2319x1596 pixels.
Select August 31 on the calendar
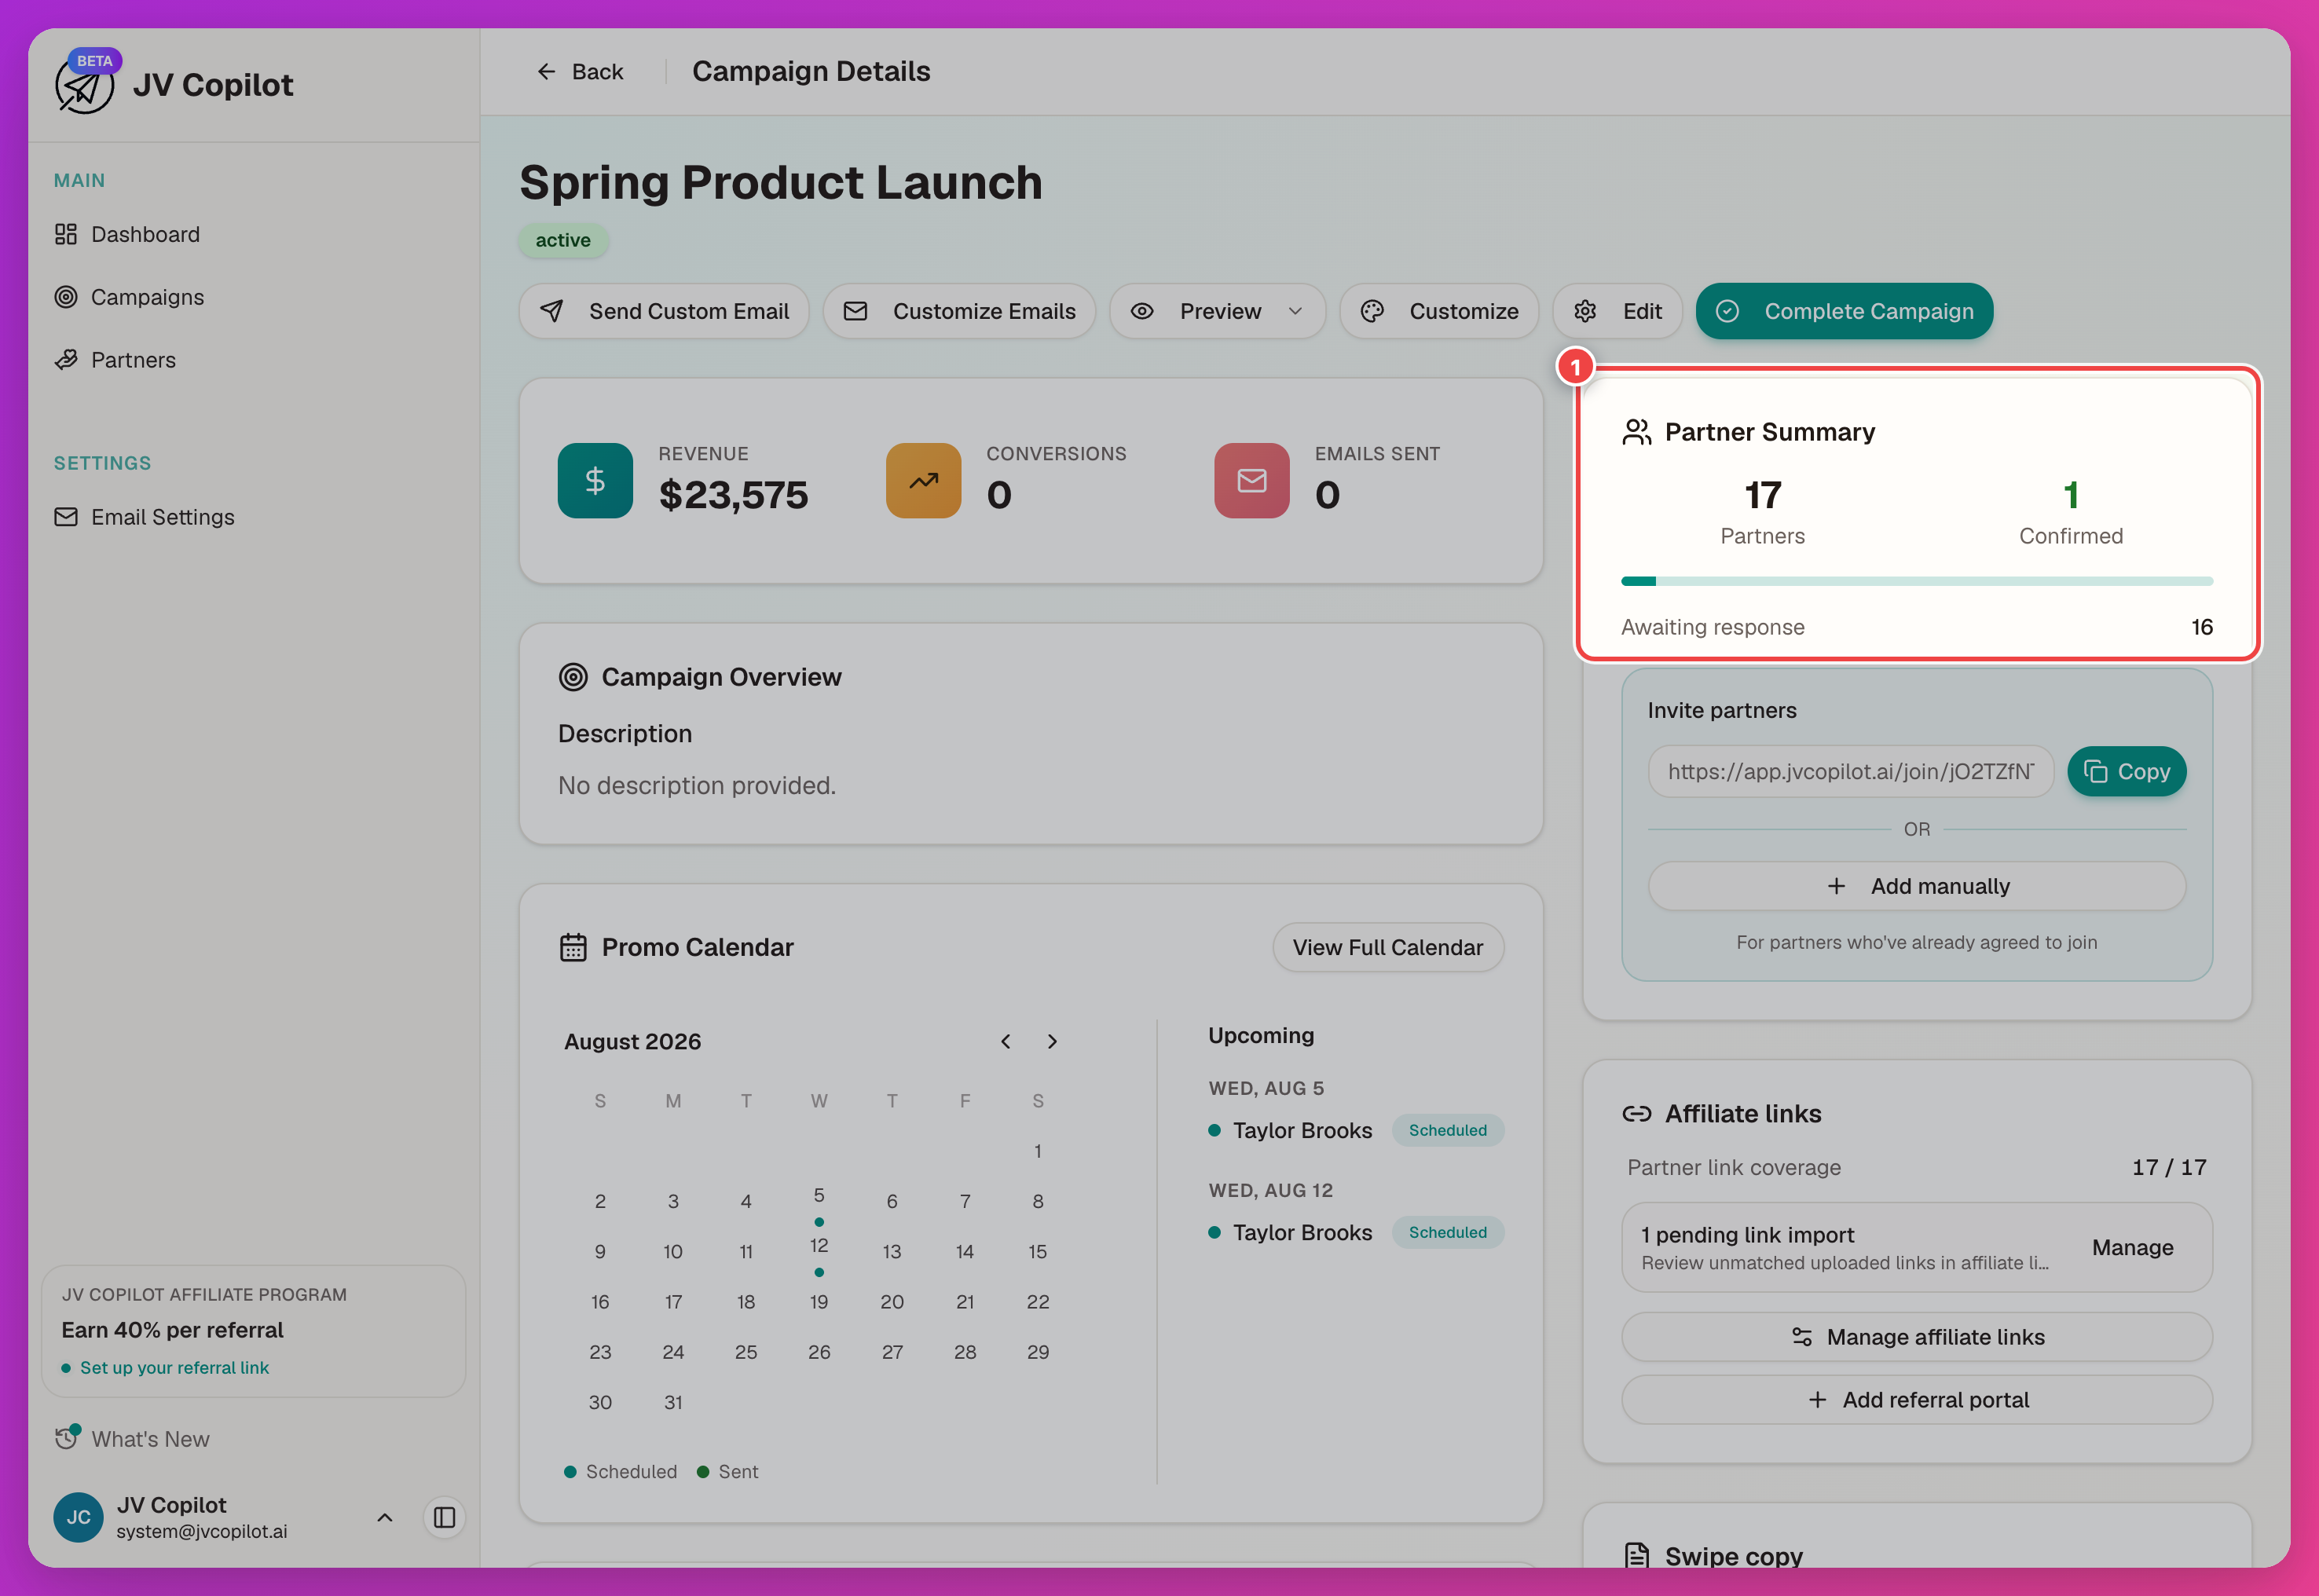tap(673, 1402)
